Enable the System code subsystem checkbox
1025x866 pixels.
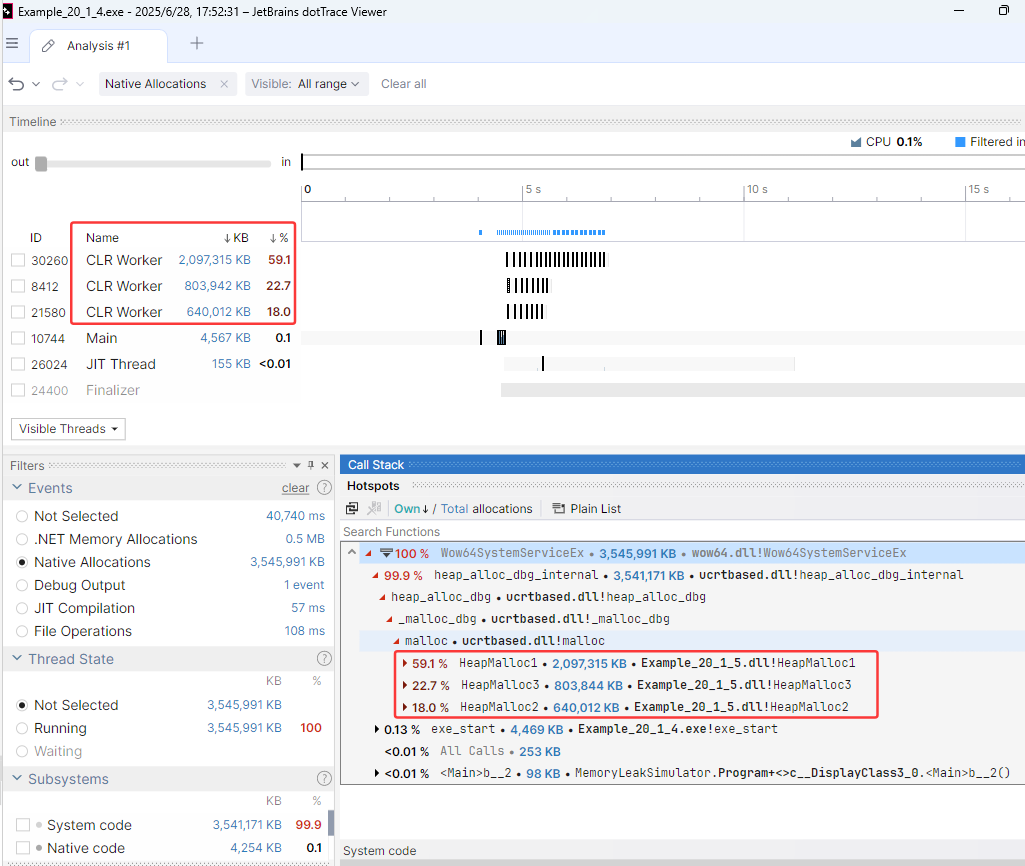[22, 825]
